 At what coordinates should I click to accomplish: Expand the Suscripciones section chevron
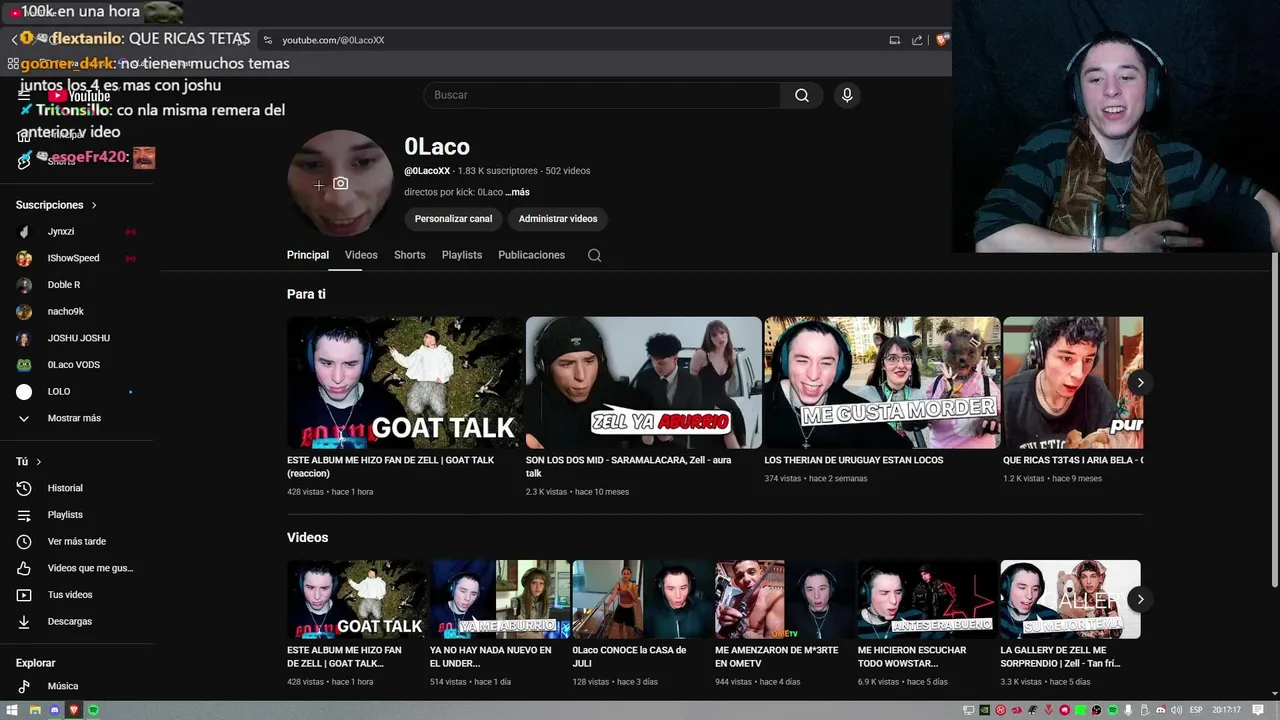(94, 205)
